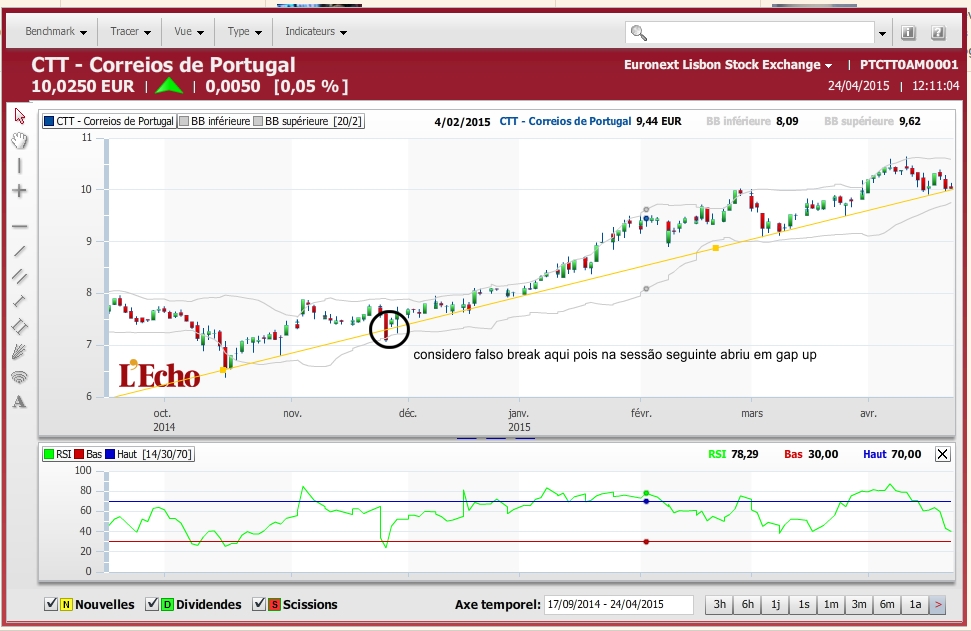Click the L'Echo logo
The width and height of the screenshot is (971, 631).
pos(159,373)
